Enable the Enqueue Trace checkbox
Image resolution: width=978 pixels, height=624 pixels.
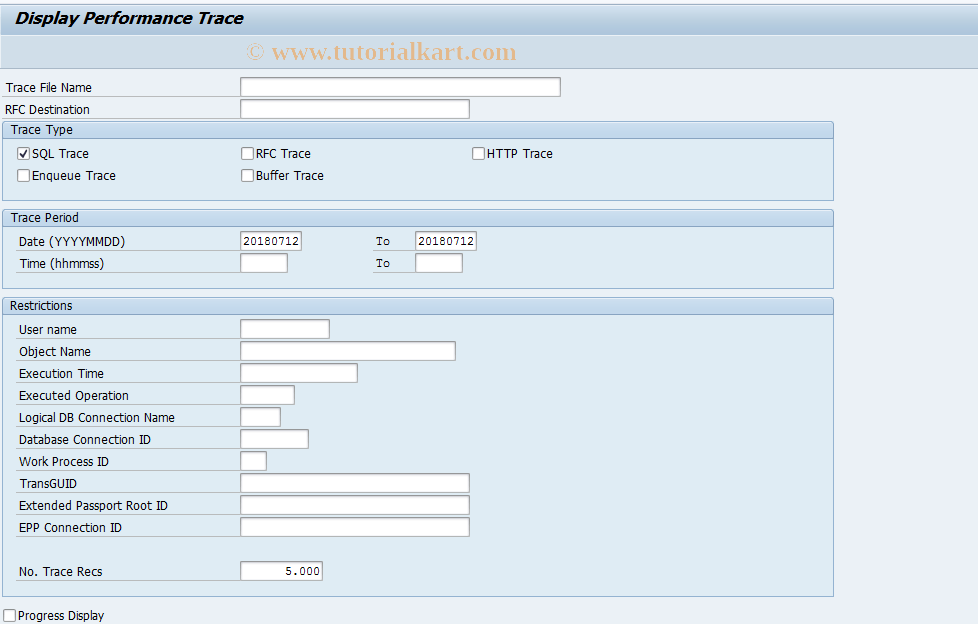(23, 175)
